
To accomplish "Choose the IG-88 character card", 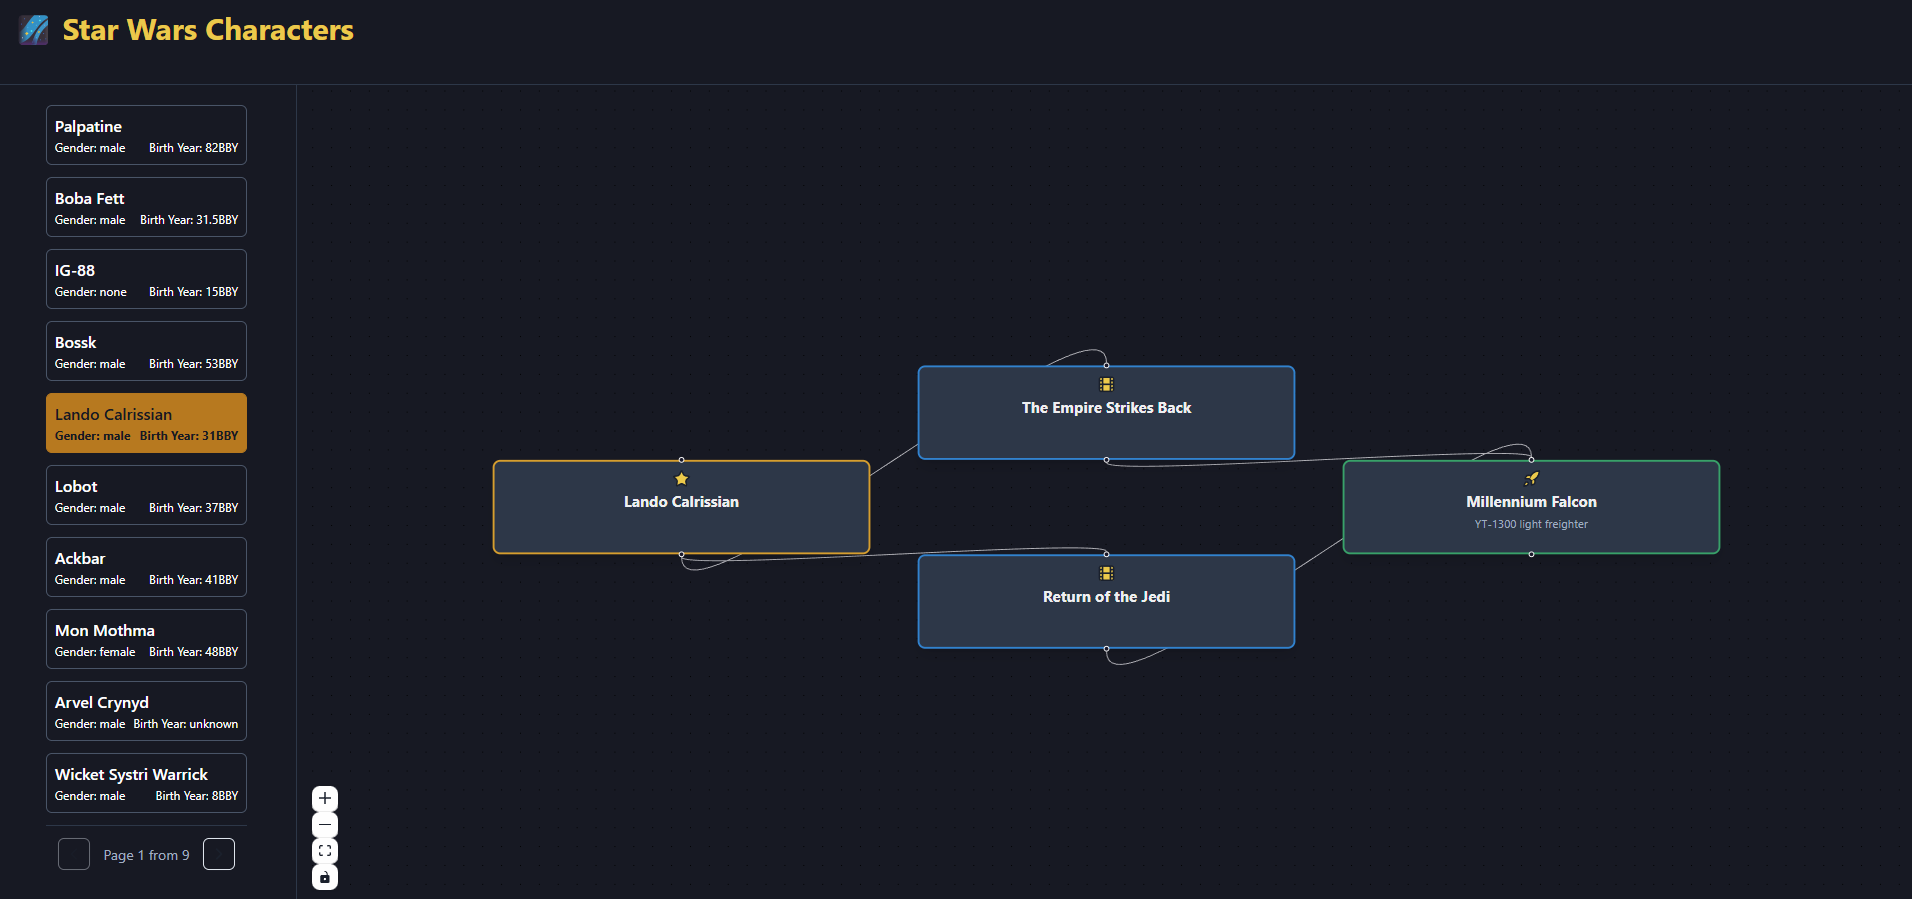I will coord(146,279).
